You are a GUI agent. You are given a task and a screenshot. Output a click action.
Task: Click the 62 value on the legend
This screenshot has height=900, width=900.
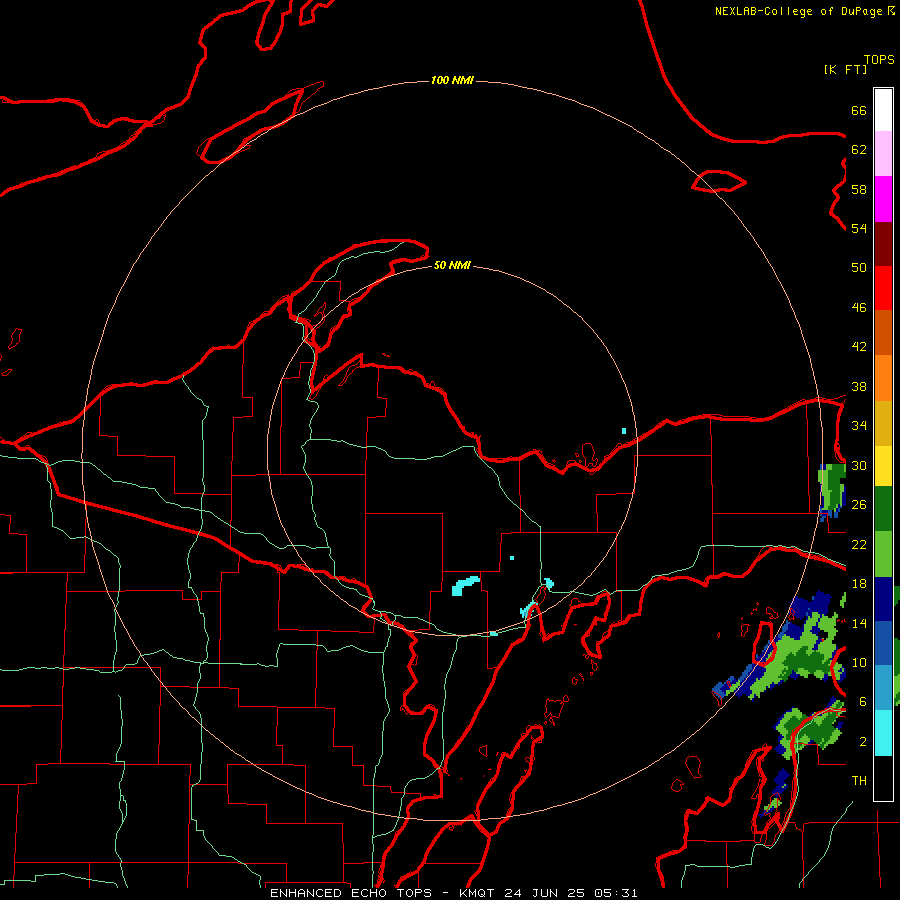(x=859, y=150)
